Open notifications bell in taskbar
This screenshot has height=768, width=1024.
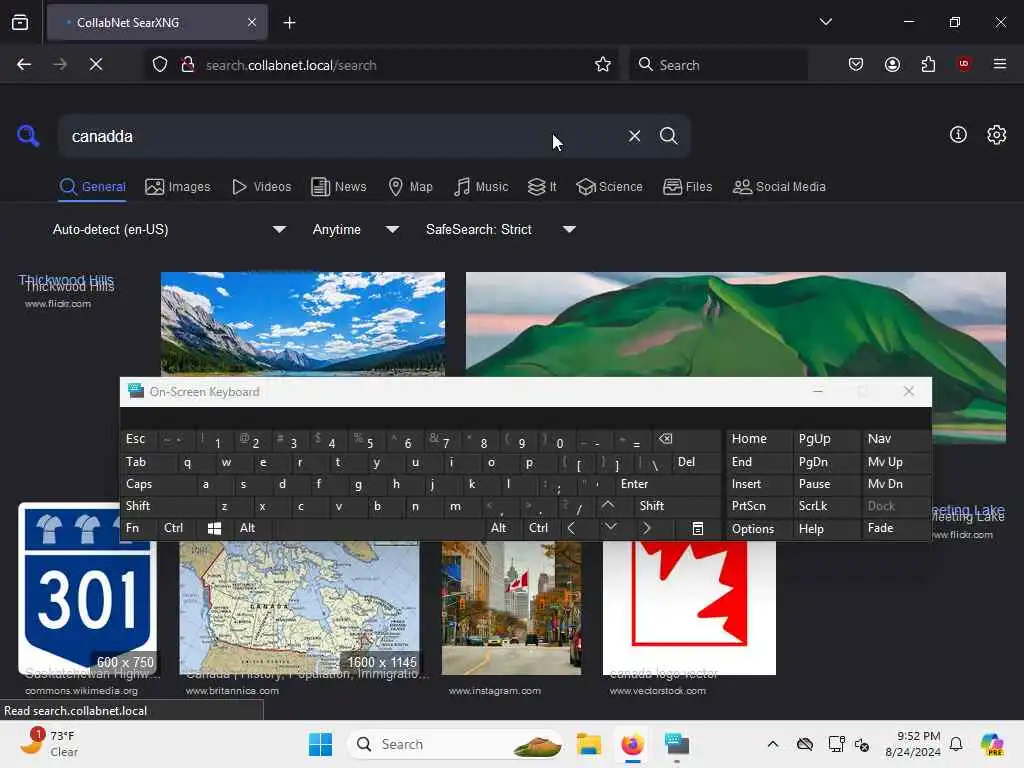pyautogui.click(x=956, y=744)
